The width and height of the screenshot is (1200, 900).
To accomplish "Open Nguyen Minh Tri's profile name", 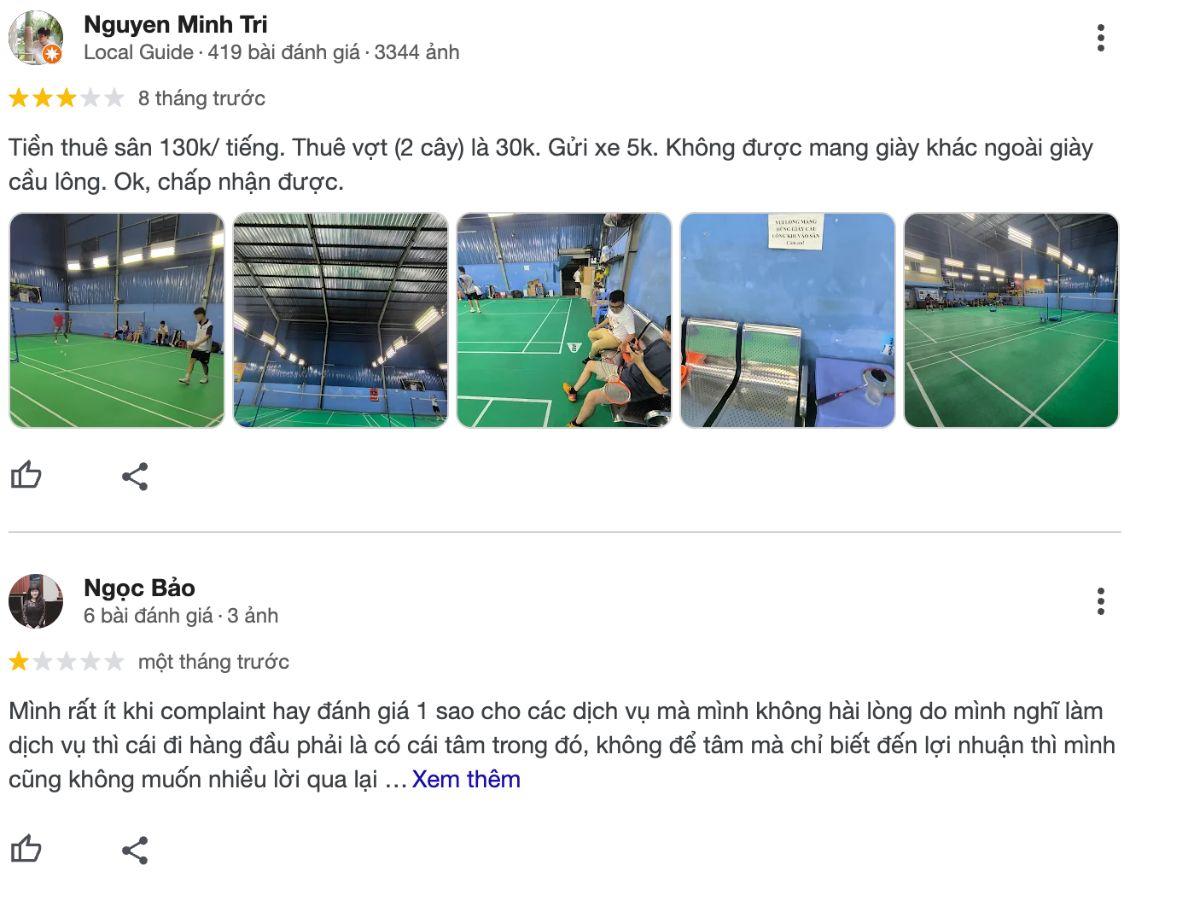I will pyautogui.click(x=175, y=24).
